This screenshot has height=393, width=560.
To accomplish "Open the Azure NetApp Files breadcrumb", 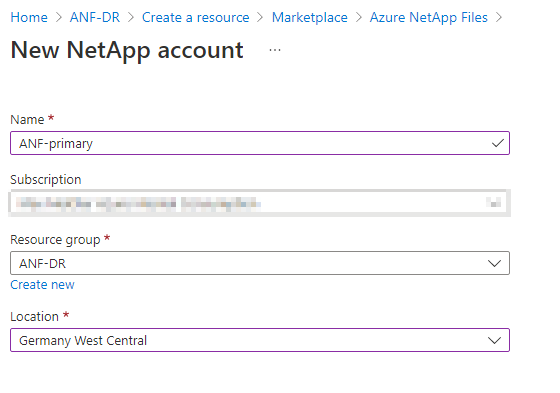I will (428, 17).
